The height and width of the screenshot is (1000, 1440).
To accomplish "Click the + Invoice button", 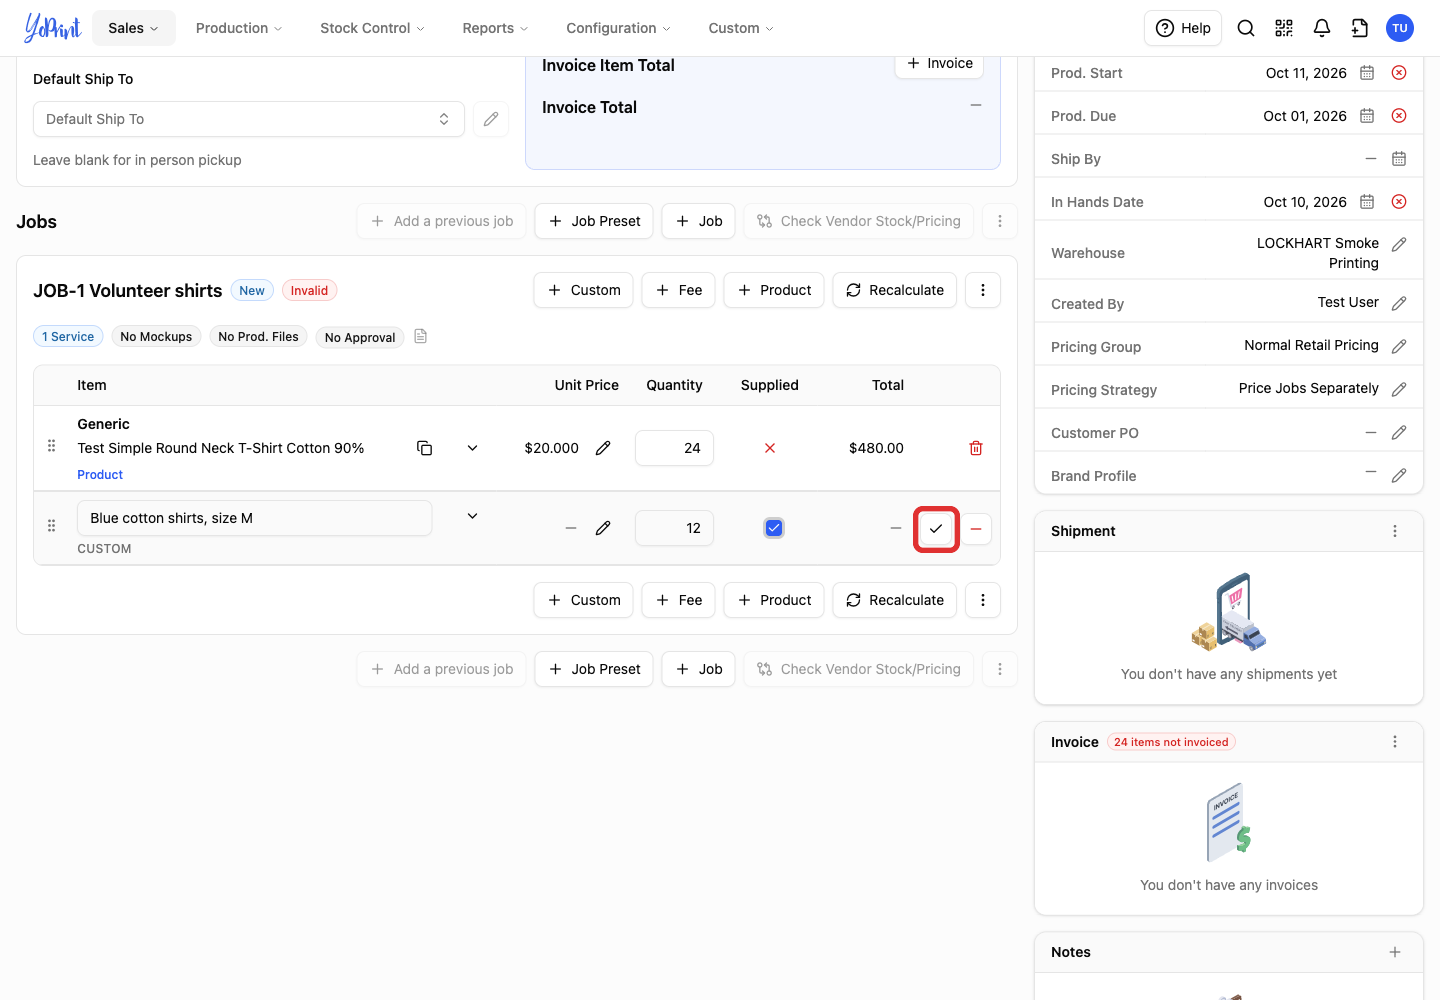I will click(x=940, y=63).
